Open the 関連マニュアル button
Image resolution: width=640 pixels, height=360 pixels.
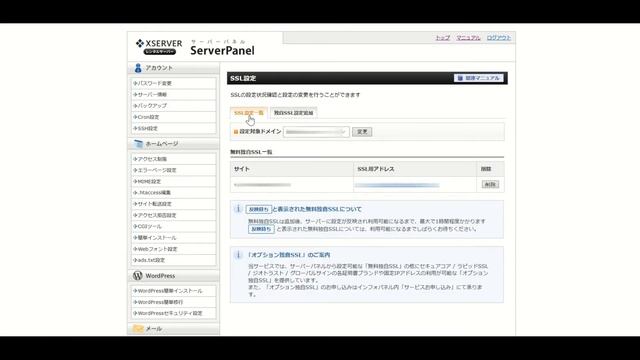479,78
